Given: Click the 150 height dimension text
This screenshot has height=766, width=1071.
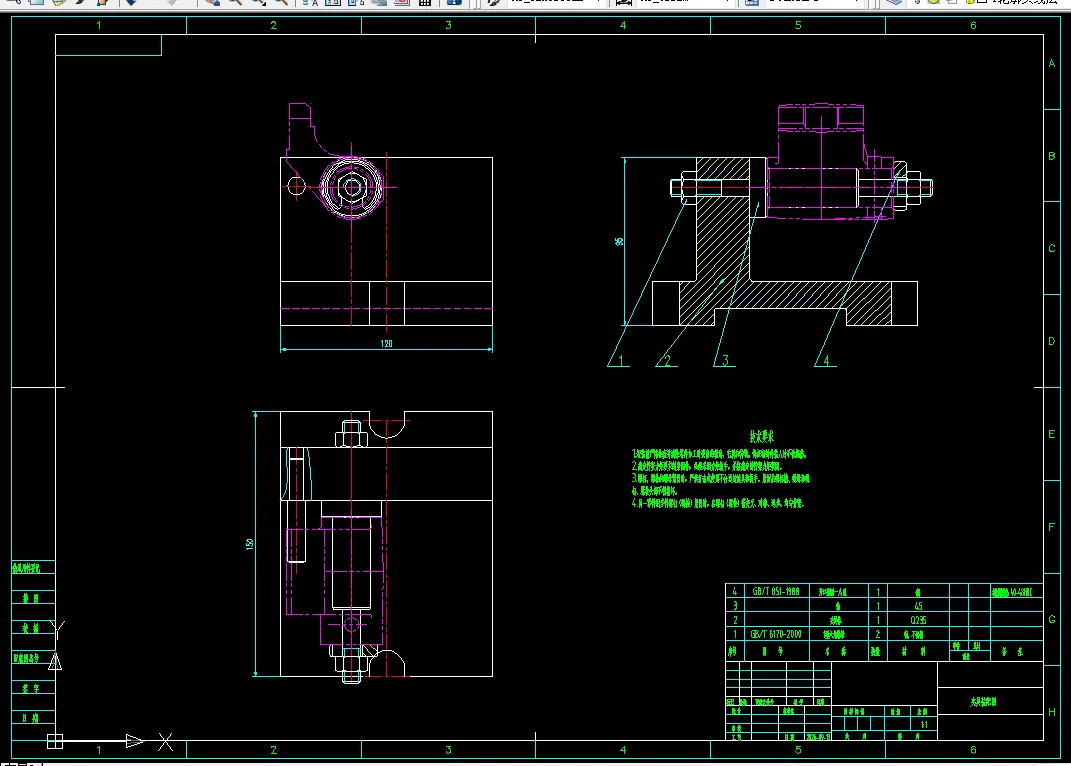Looking at the screenshot, I should (x=250, y=544).
